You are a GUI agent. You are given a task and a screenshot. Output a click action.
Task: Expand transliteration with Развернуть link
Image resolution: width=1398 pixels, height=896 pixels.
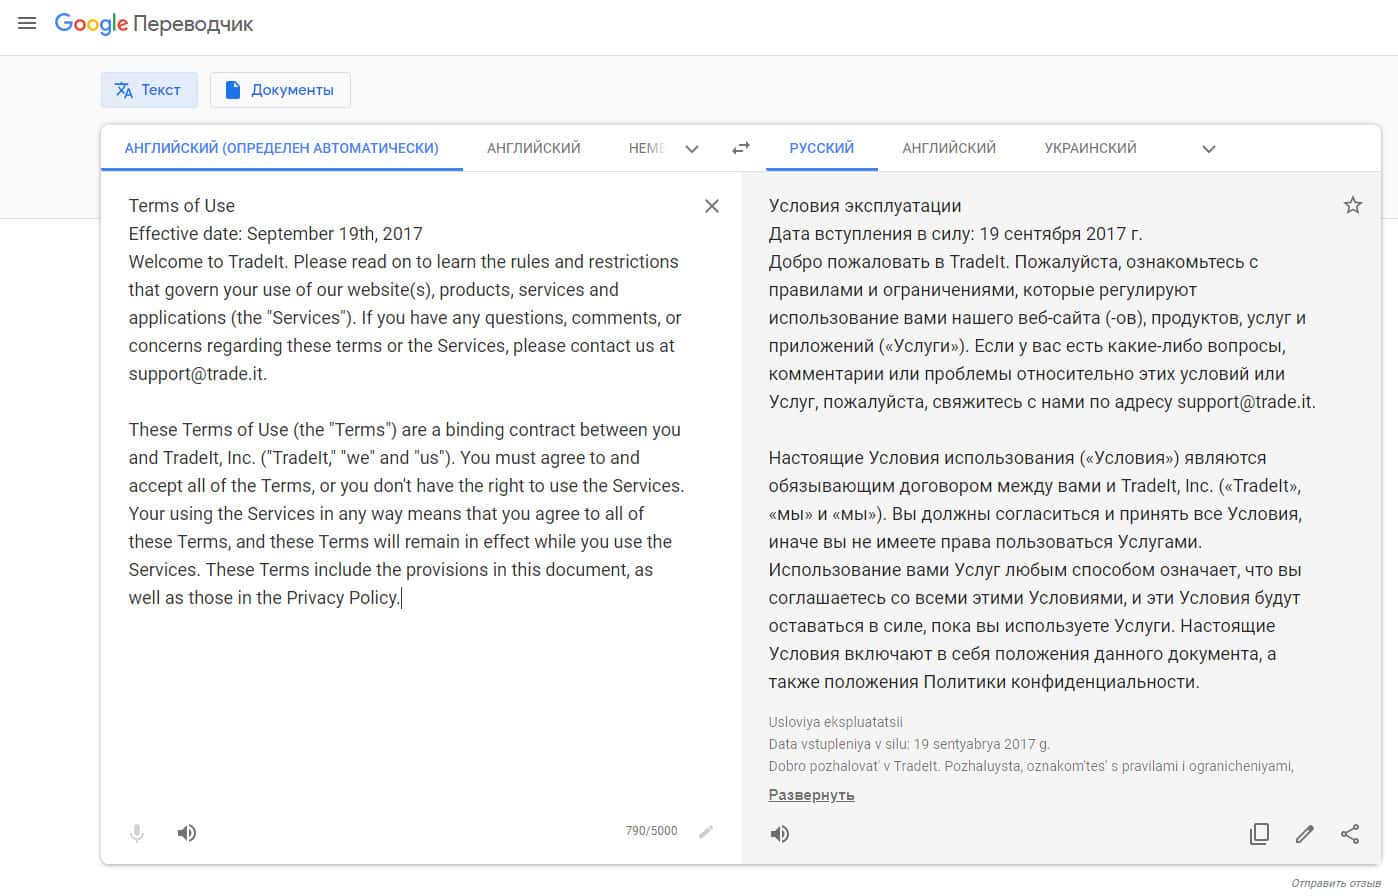811,795
